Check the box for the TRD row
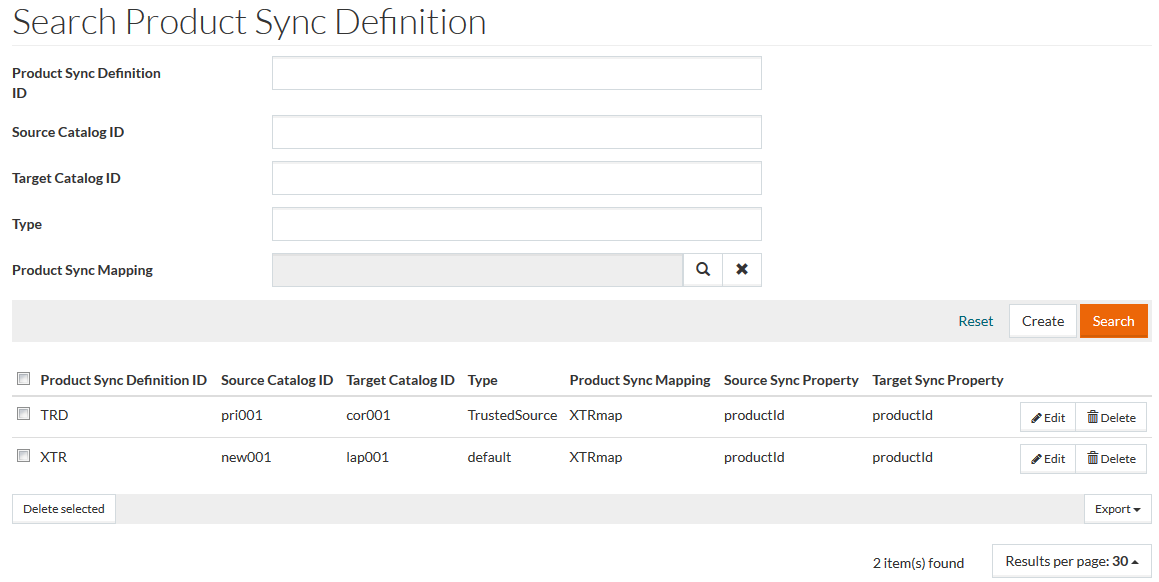 coord(23,414)
